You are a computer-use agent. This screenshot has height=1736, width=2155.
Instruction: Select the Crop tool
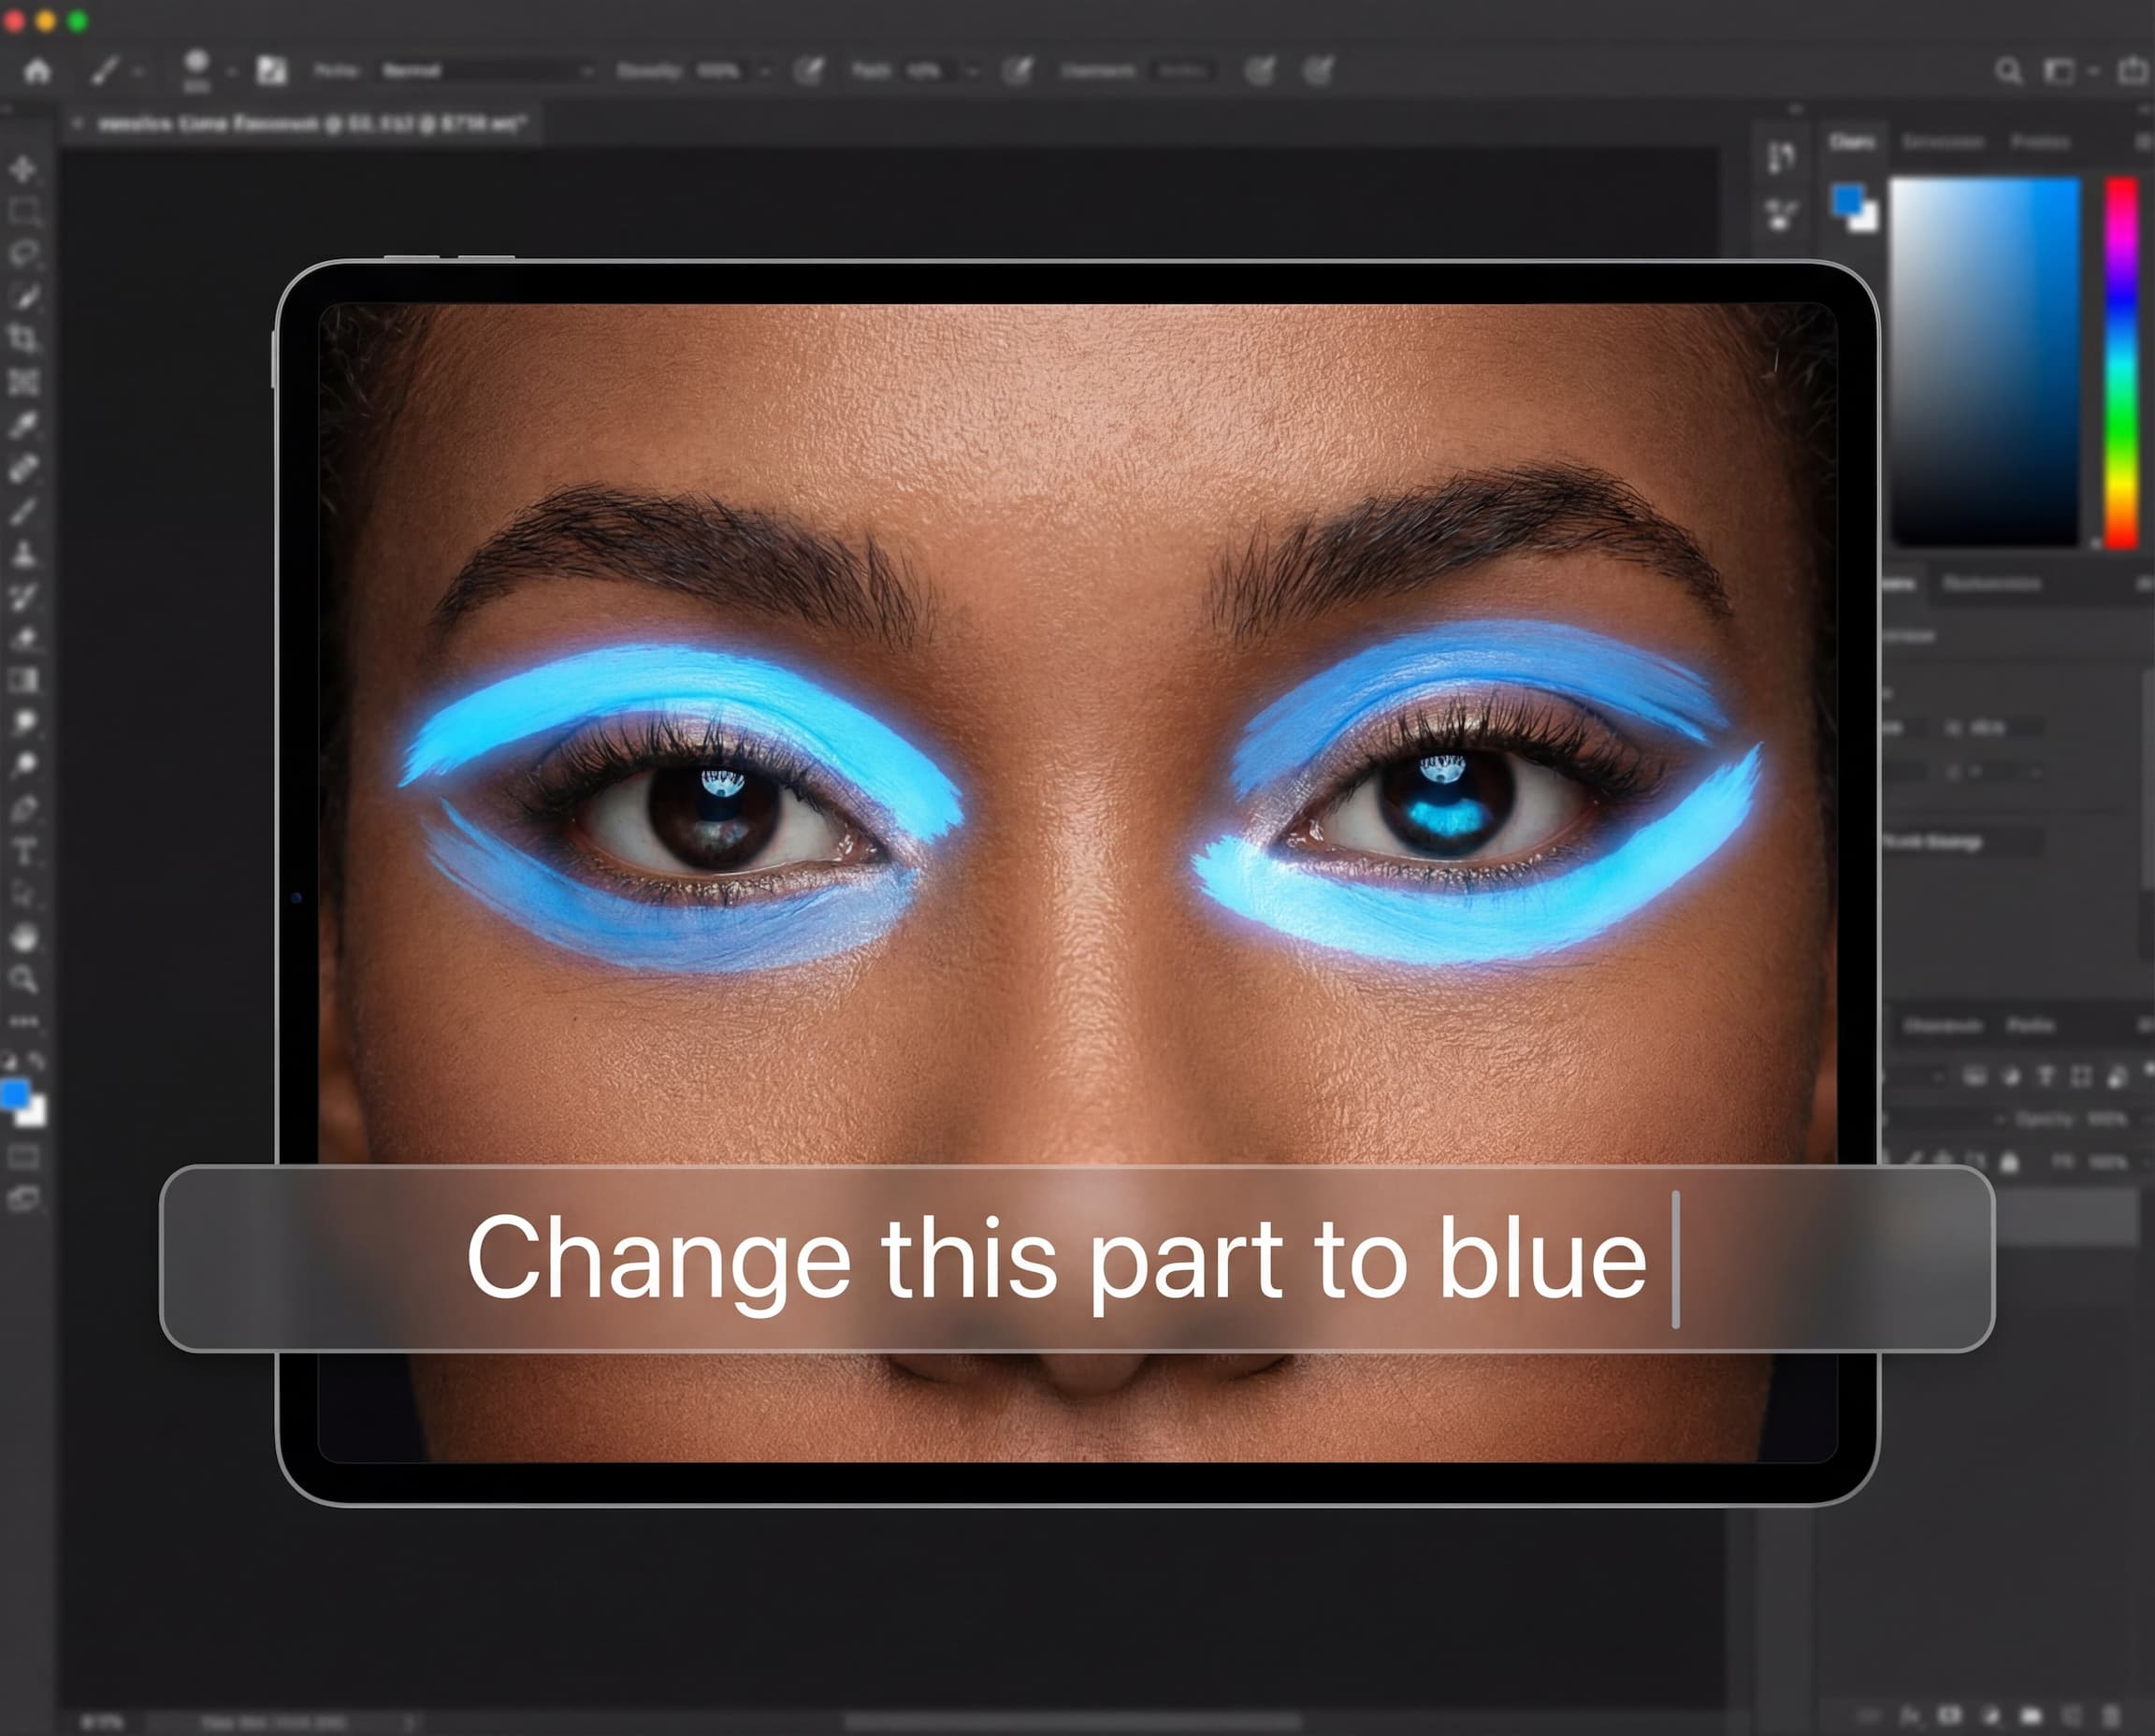tap(23, 338)
